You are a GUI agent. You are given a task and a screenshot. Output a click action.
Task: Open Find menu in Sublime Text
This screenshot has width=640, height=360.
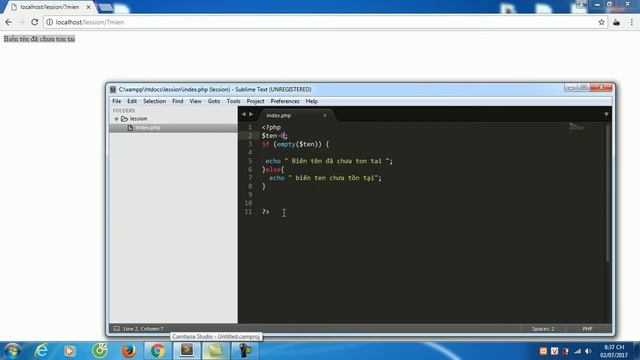point(178,101)
